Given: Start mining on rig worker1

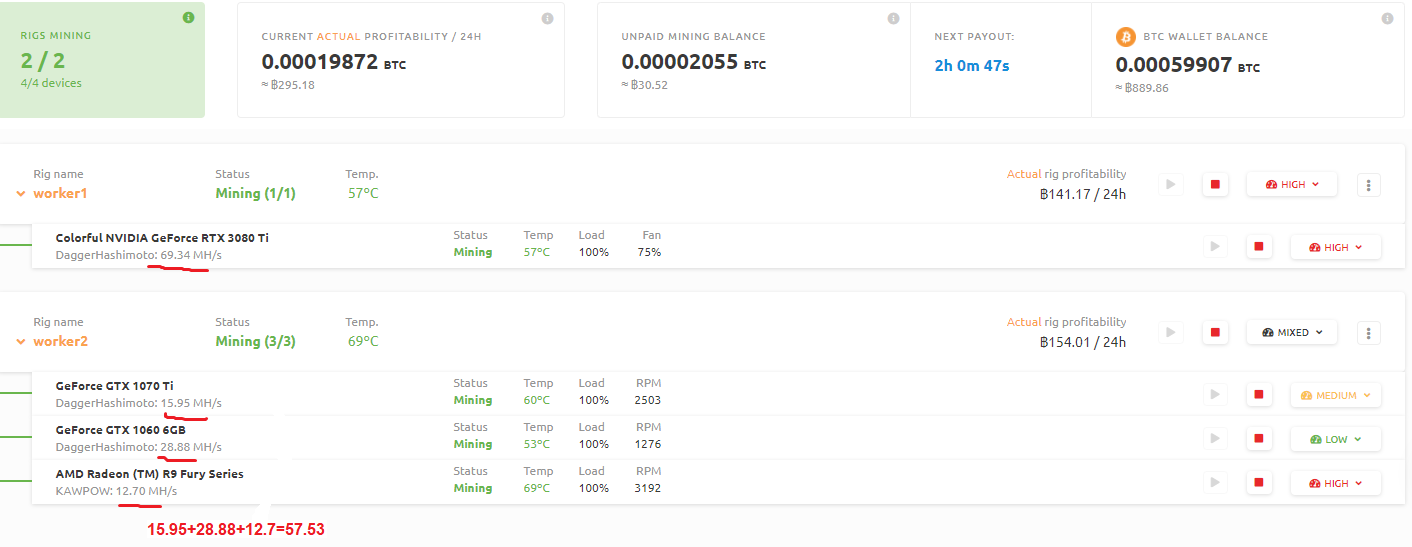Looking at the screenshot, I should coord(1170,184).
